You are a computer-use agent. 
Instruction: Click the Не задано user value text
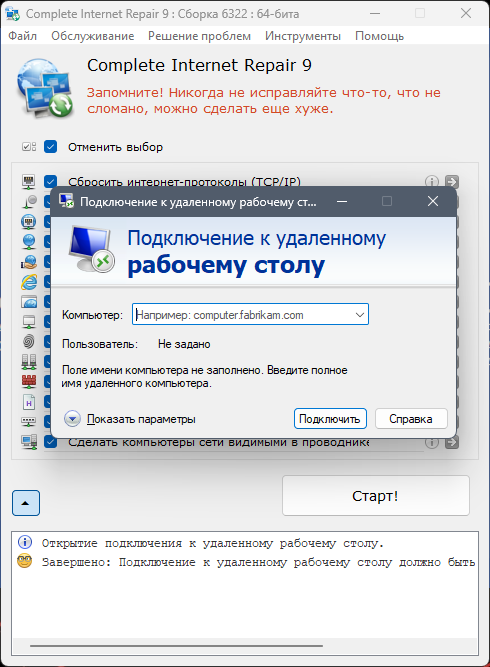click(184, 344)
